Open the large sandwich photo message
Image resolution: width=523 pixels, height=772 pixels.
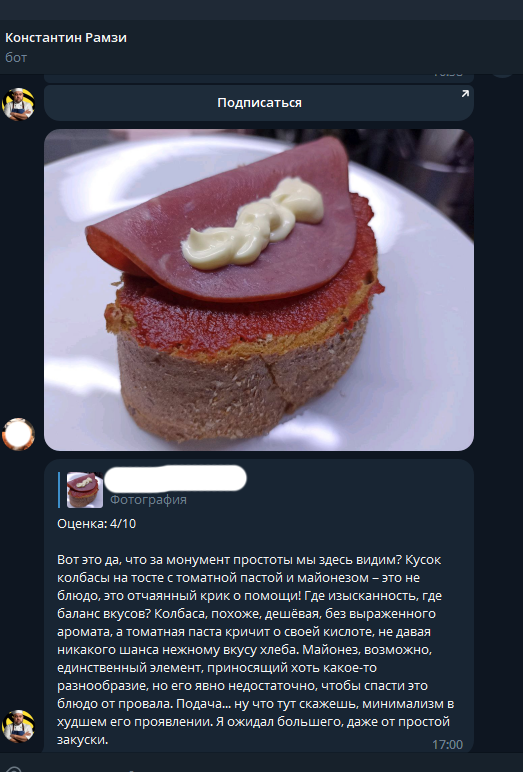click(x=259, y=290)
